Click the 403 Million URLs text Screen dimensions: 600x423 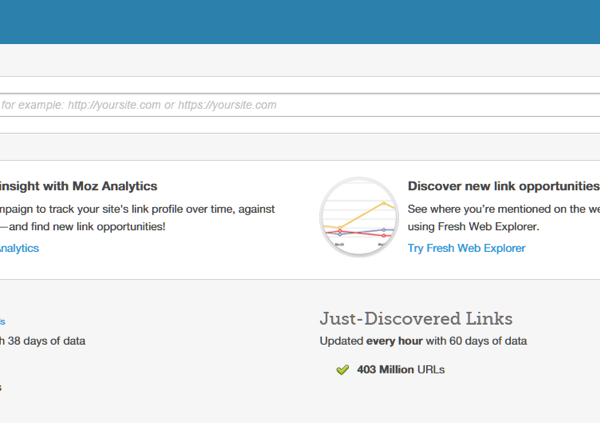pyautogui.click(x=400, y=370)
